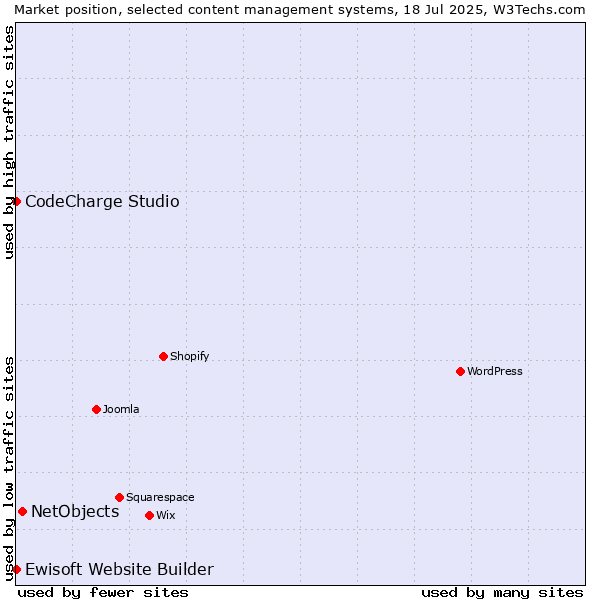This screenshot has height=600, width=600.
Task: Click the NetObjects red data point
Action: 23,512
